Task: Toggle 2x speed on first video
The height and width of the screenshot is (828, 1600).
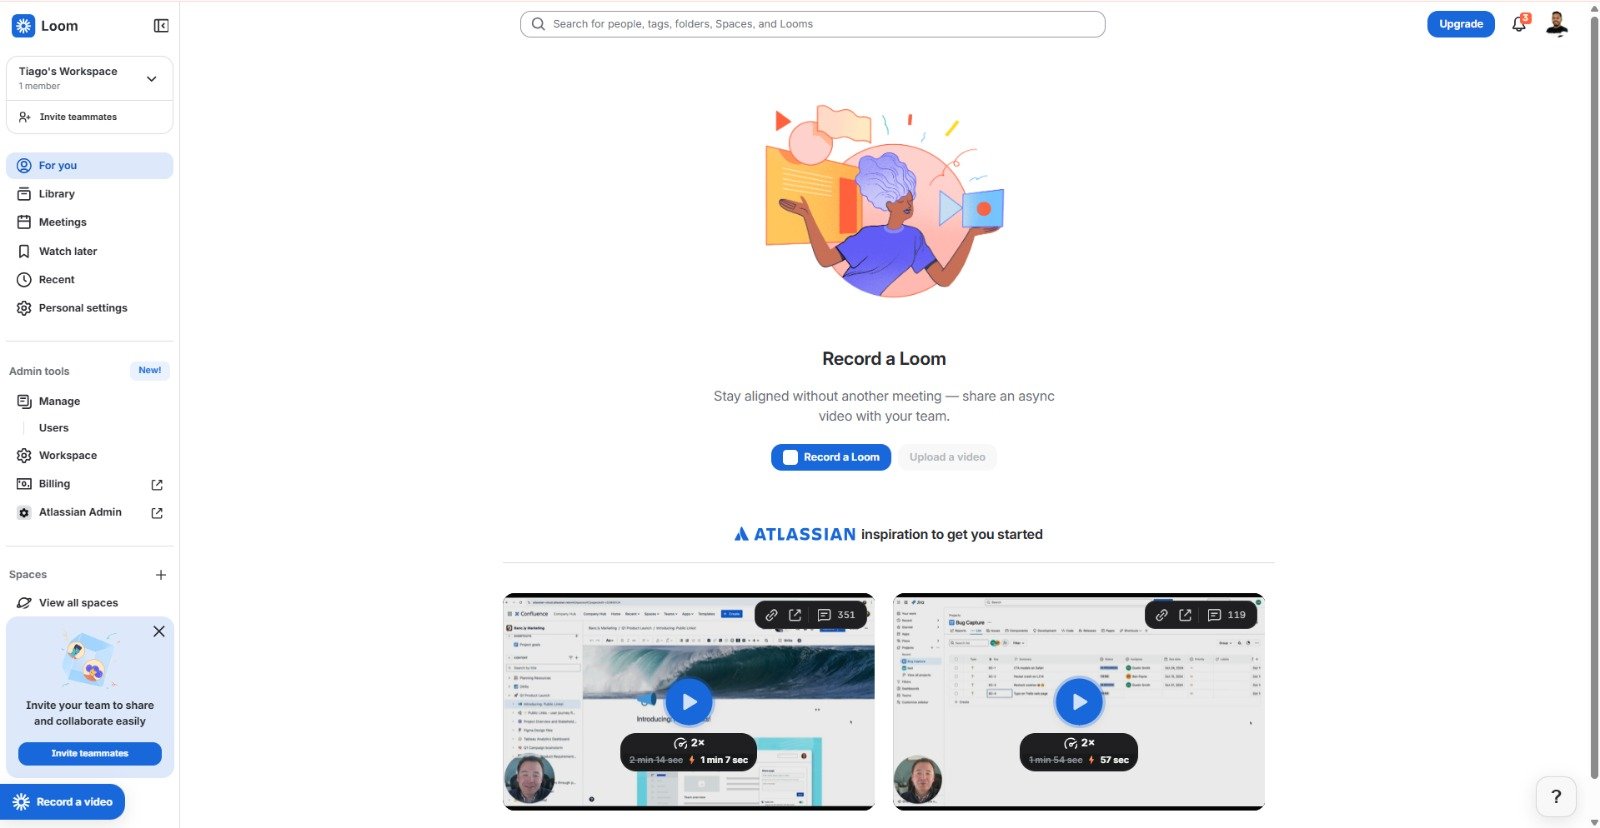Action: [x=689, y=743]
